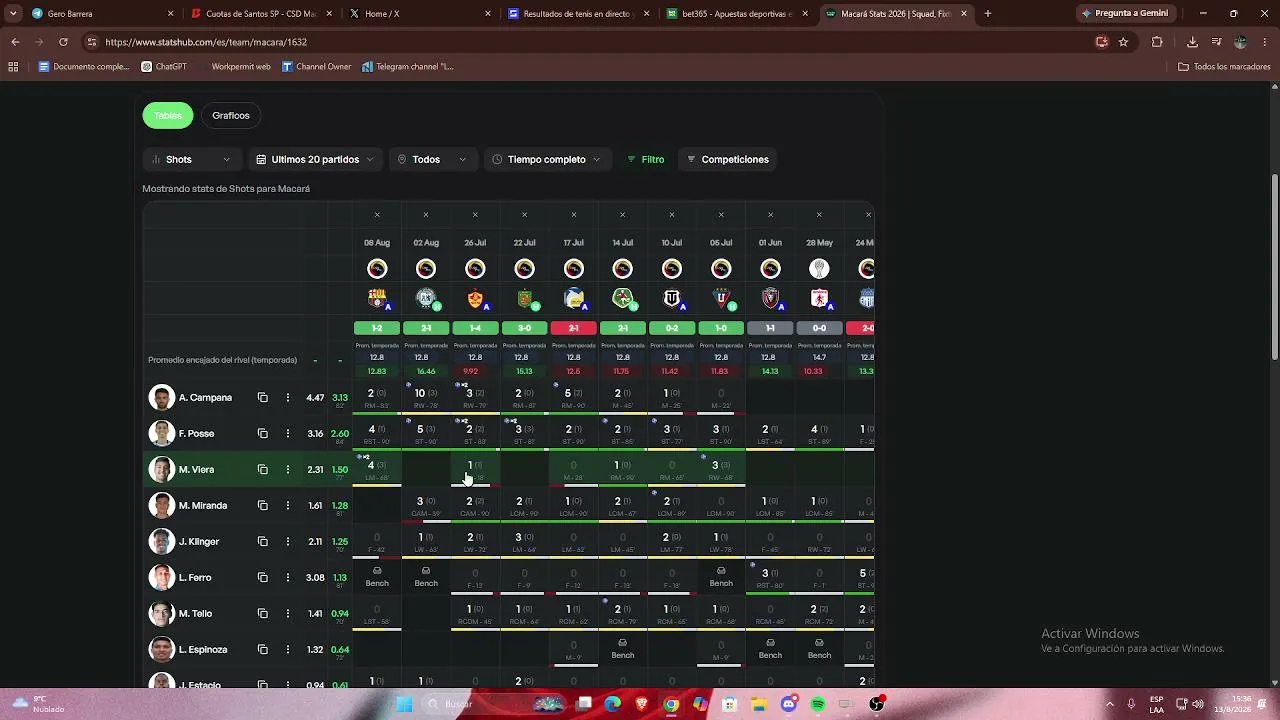Click Pregunta a Gemini button
The image size is (1280, 720).
(1124, 14)
